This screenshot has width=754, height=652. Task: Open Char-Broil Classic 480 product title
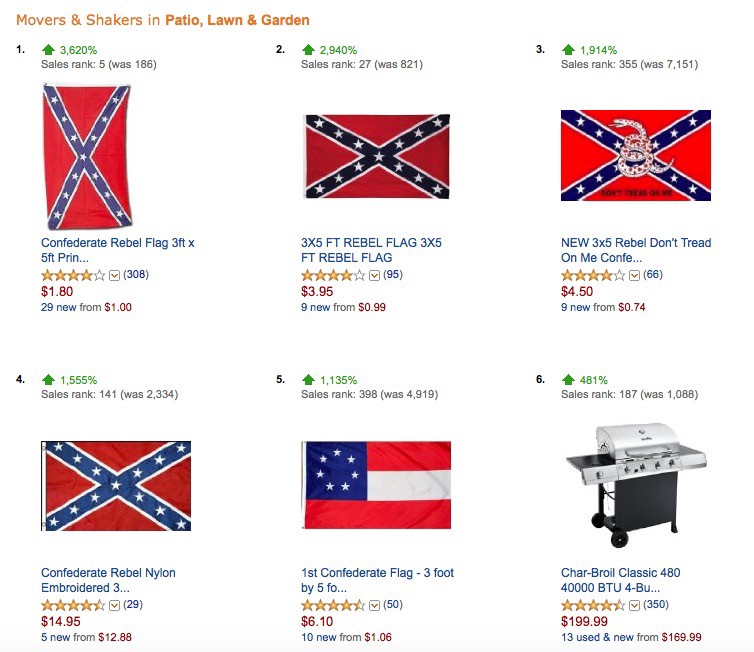coord(620,580)
